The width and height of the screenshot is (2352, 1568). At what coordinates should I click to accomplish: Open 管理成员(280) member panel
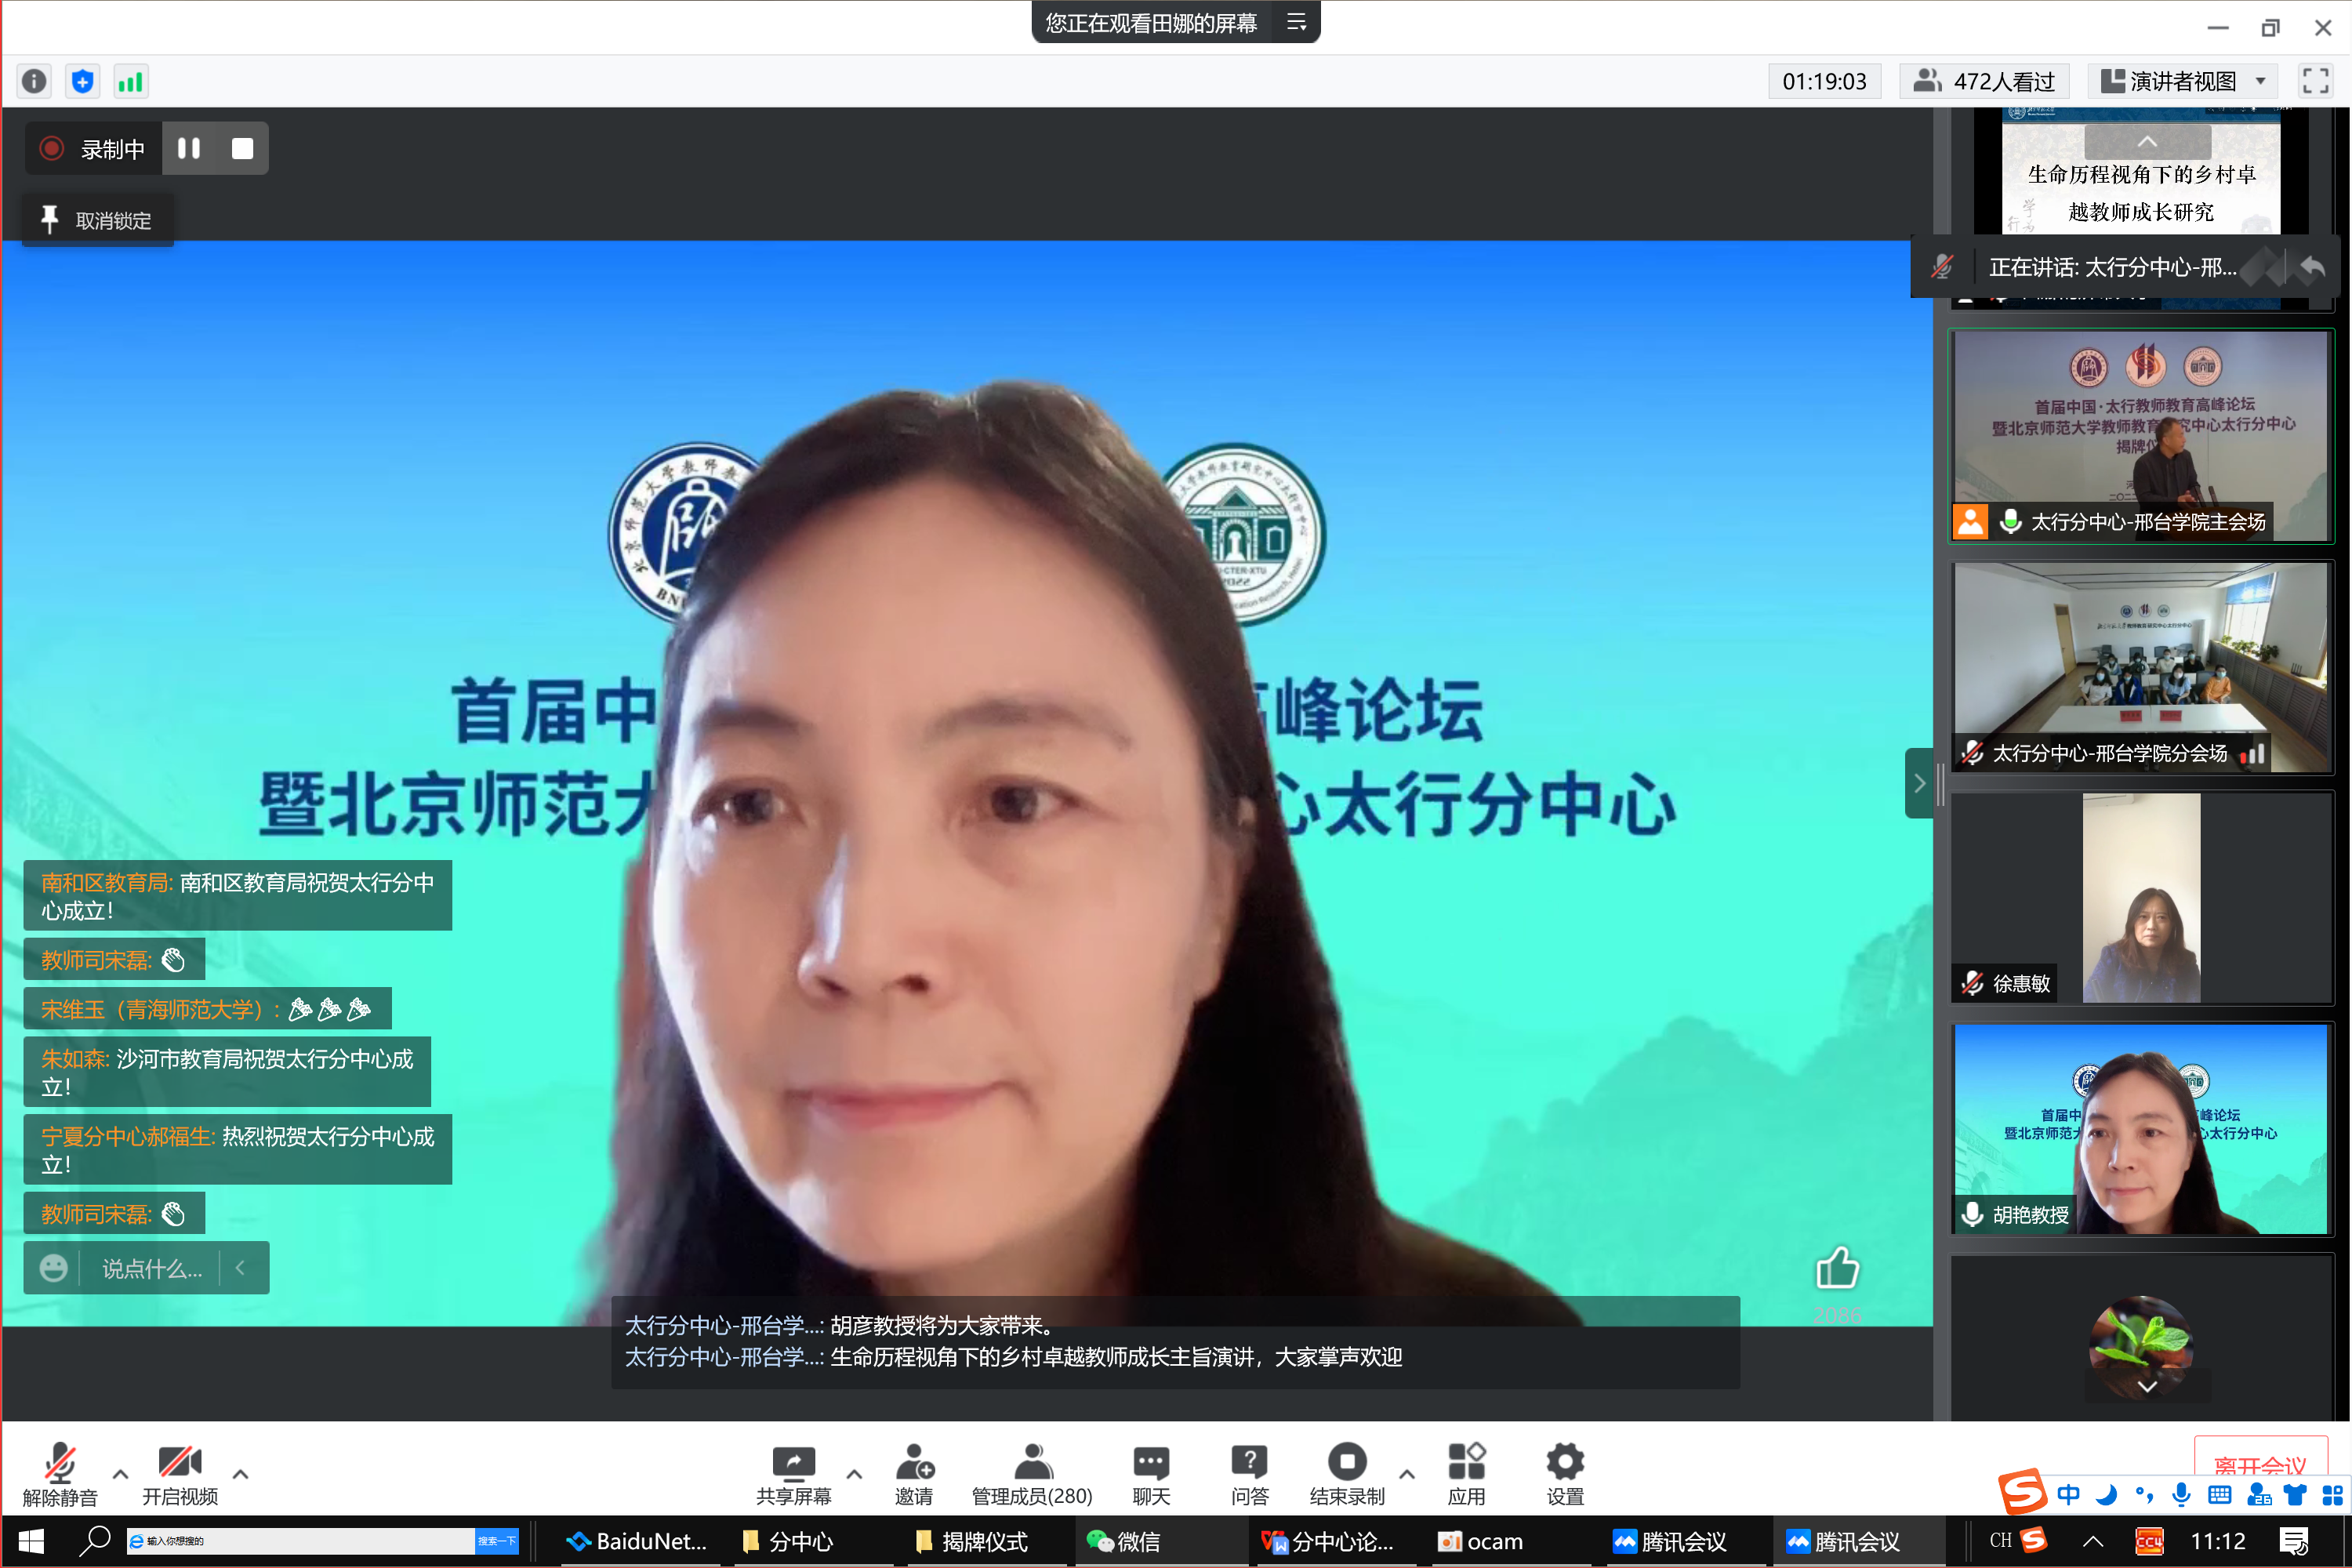coord(1032,1475)
